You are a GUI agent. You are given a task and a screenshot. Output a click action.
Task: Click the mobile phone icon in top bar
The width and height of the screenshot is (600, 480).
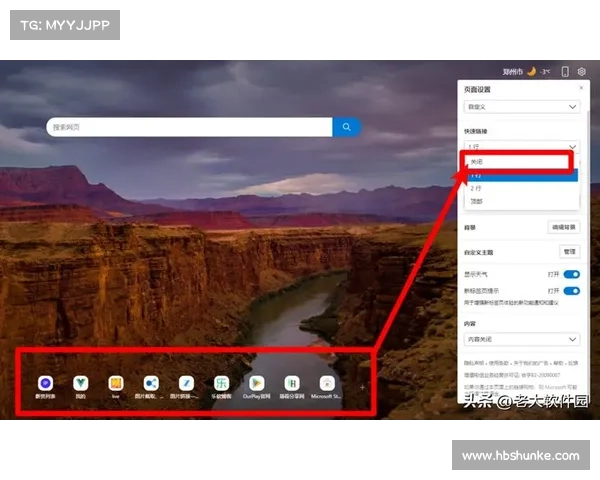click(565, 72)
